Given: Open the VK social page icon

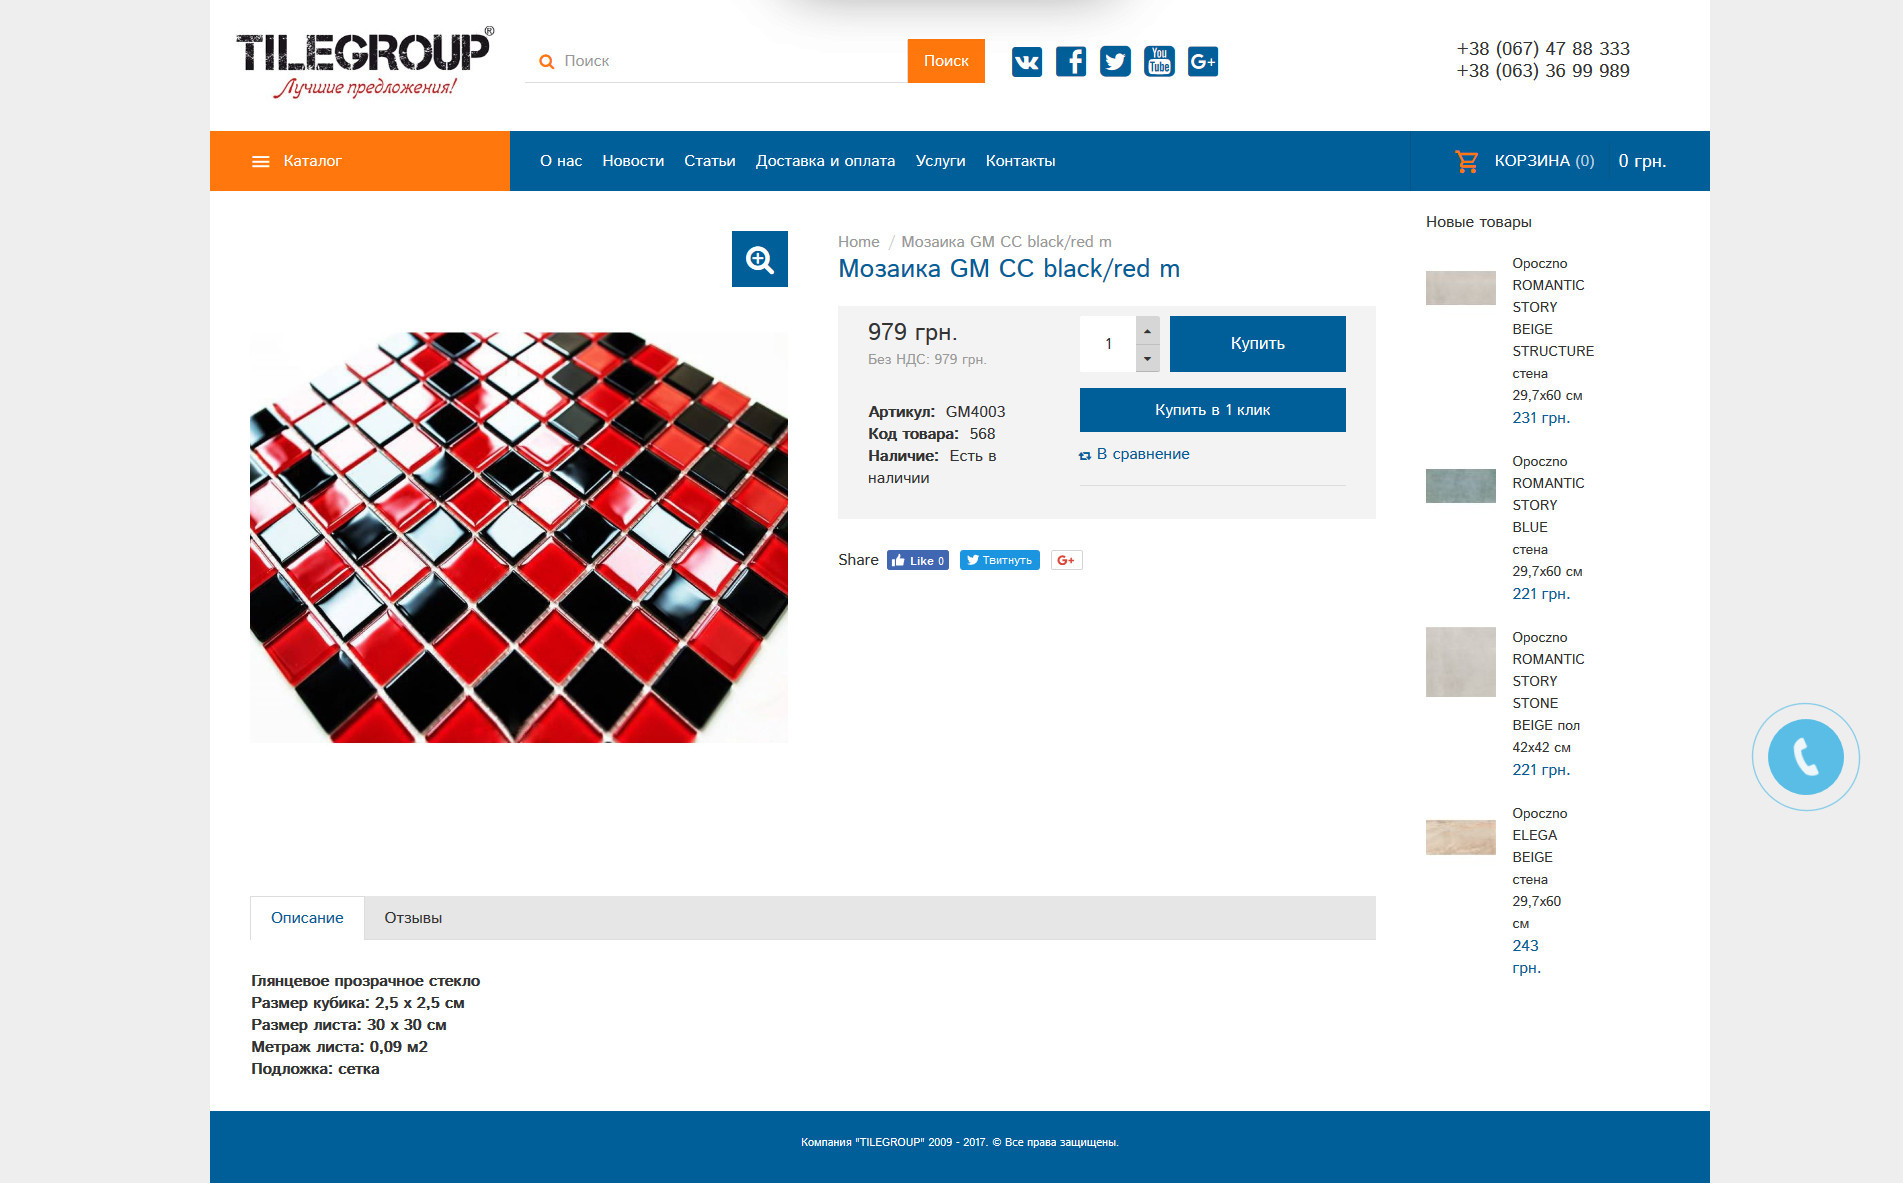Looking at the screenshot, I should pos(1026,62).
